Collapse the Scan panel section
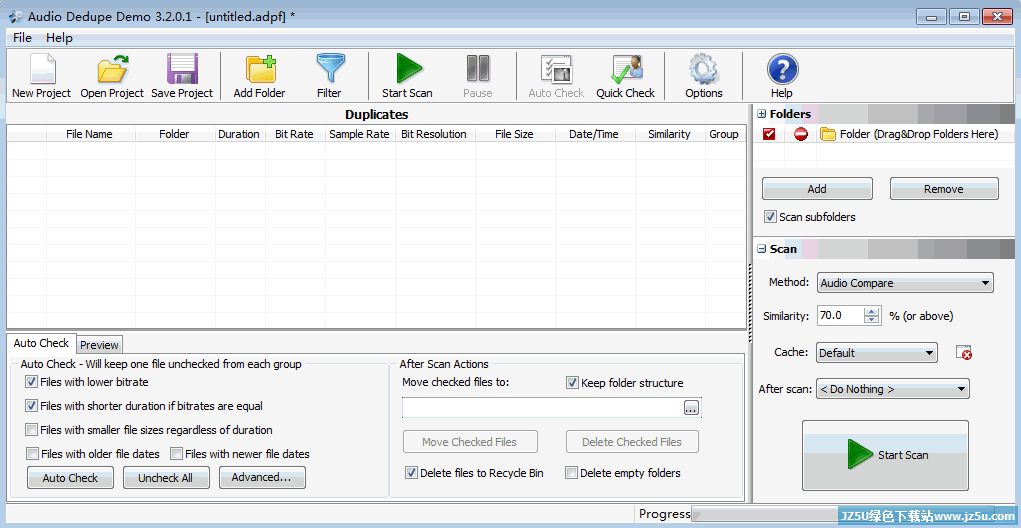Viewport: 1021px width, 528px height. point(762,249)
